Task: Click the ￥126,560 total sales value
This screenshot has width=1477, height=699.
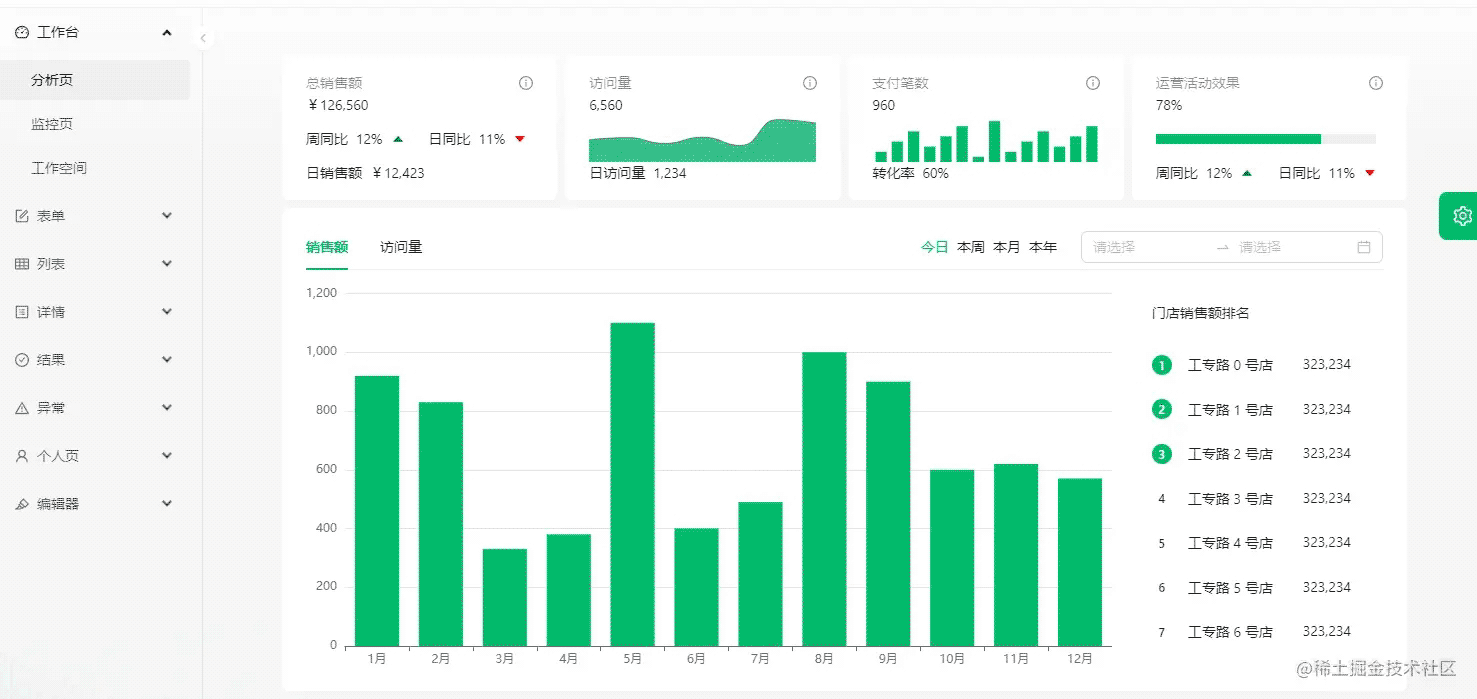Action: click(338, 105)
